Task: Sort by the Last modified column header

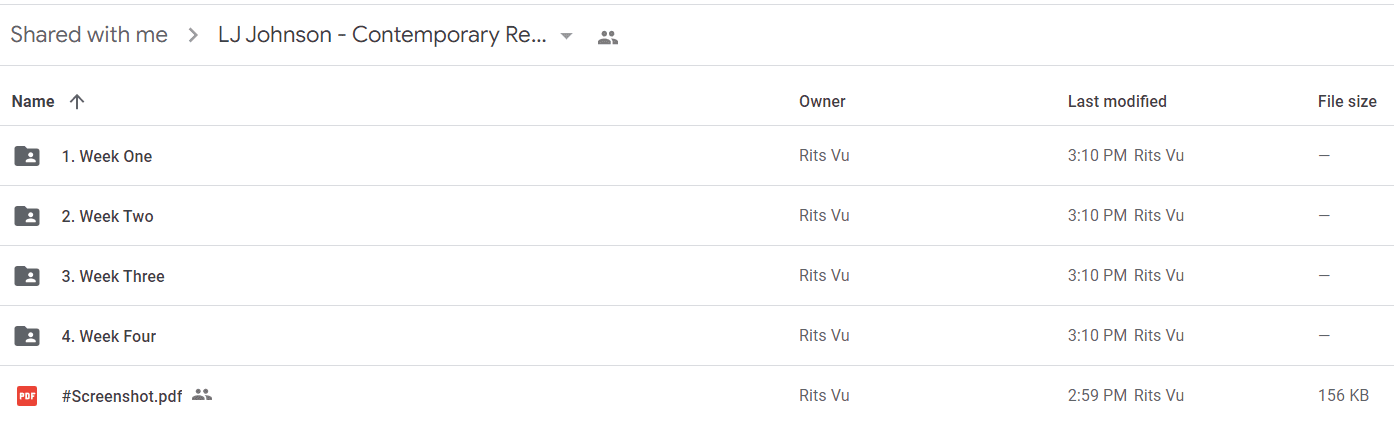Action: (x=1117, y=101)
